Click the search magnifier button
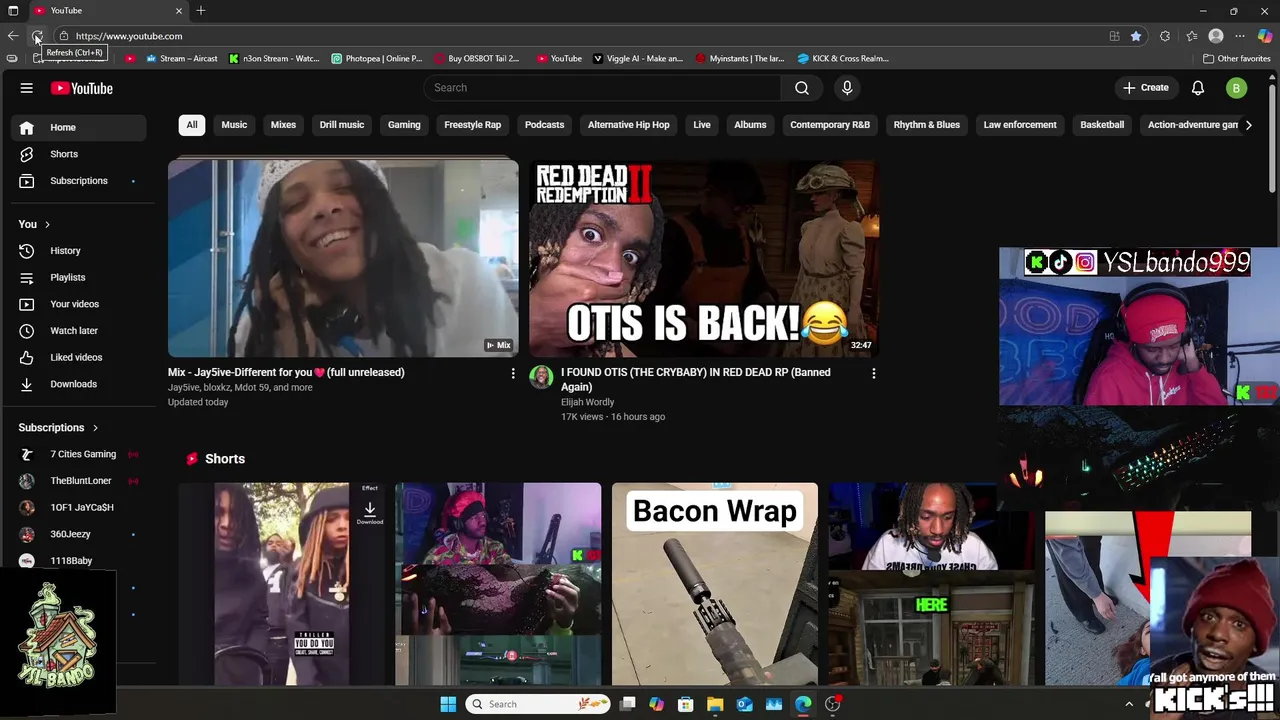 tap(802, 88)
